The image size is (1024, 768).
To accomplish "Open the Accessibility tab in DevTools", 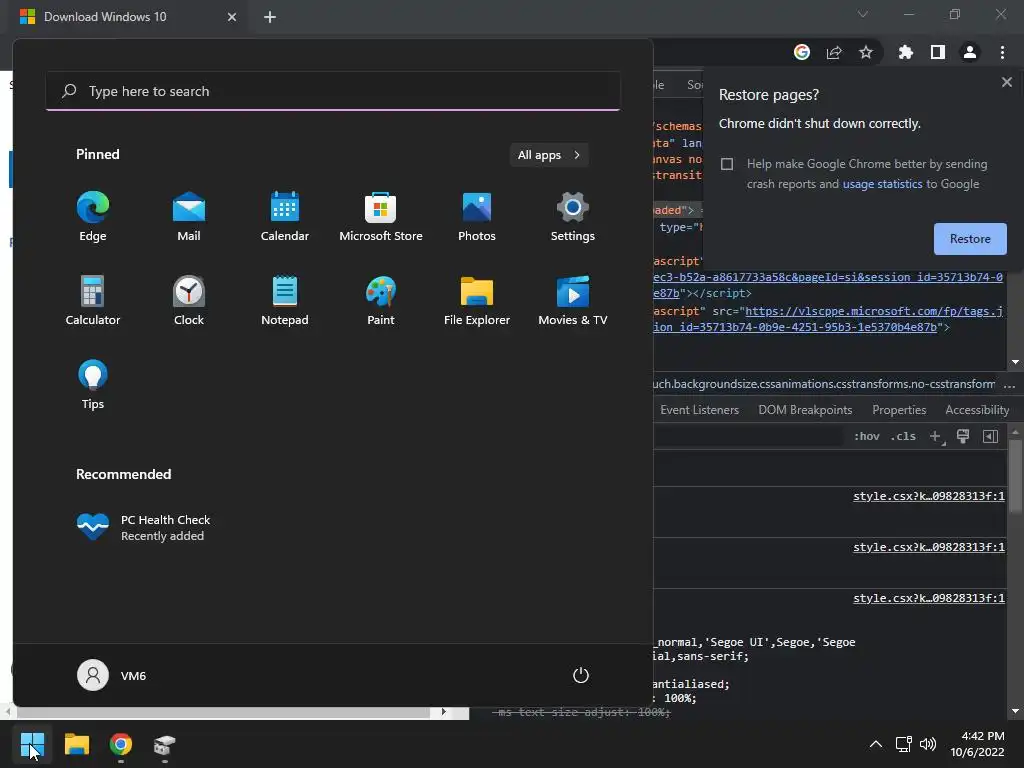I will 977,409.
